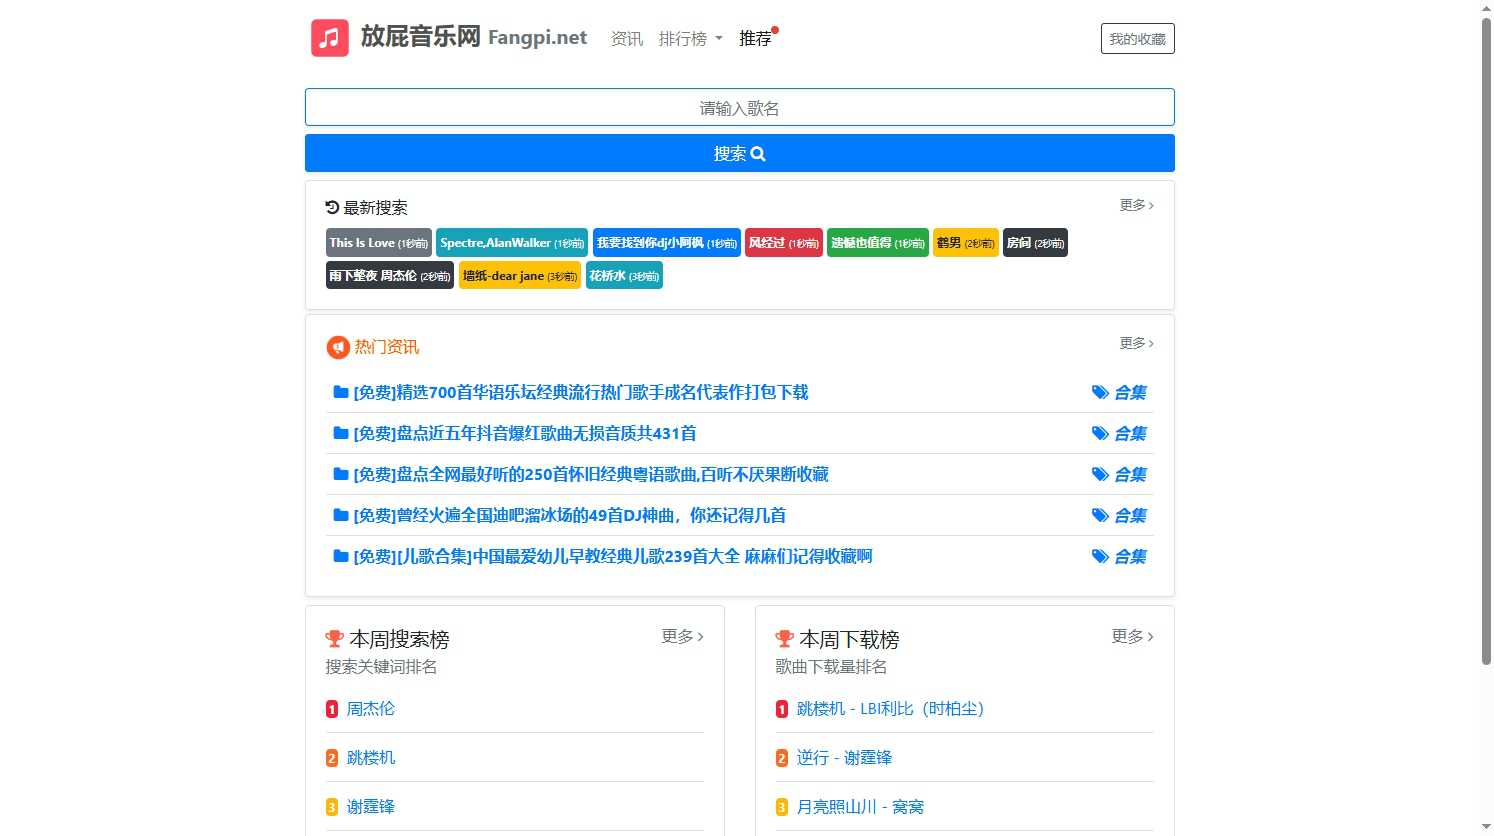Viewport: 1494px width, 836px height.
Task: Open the 推荐 navigation item
Action: (755, 39)
